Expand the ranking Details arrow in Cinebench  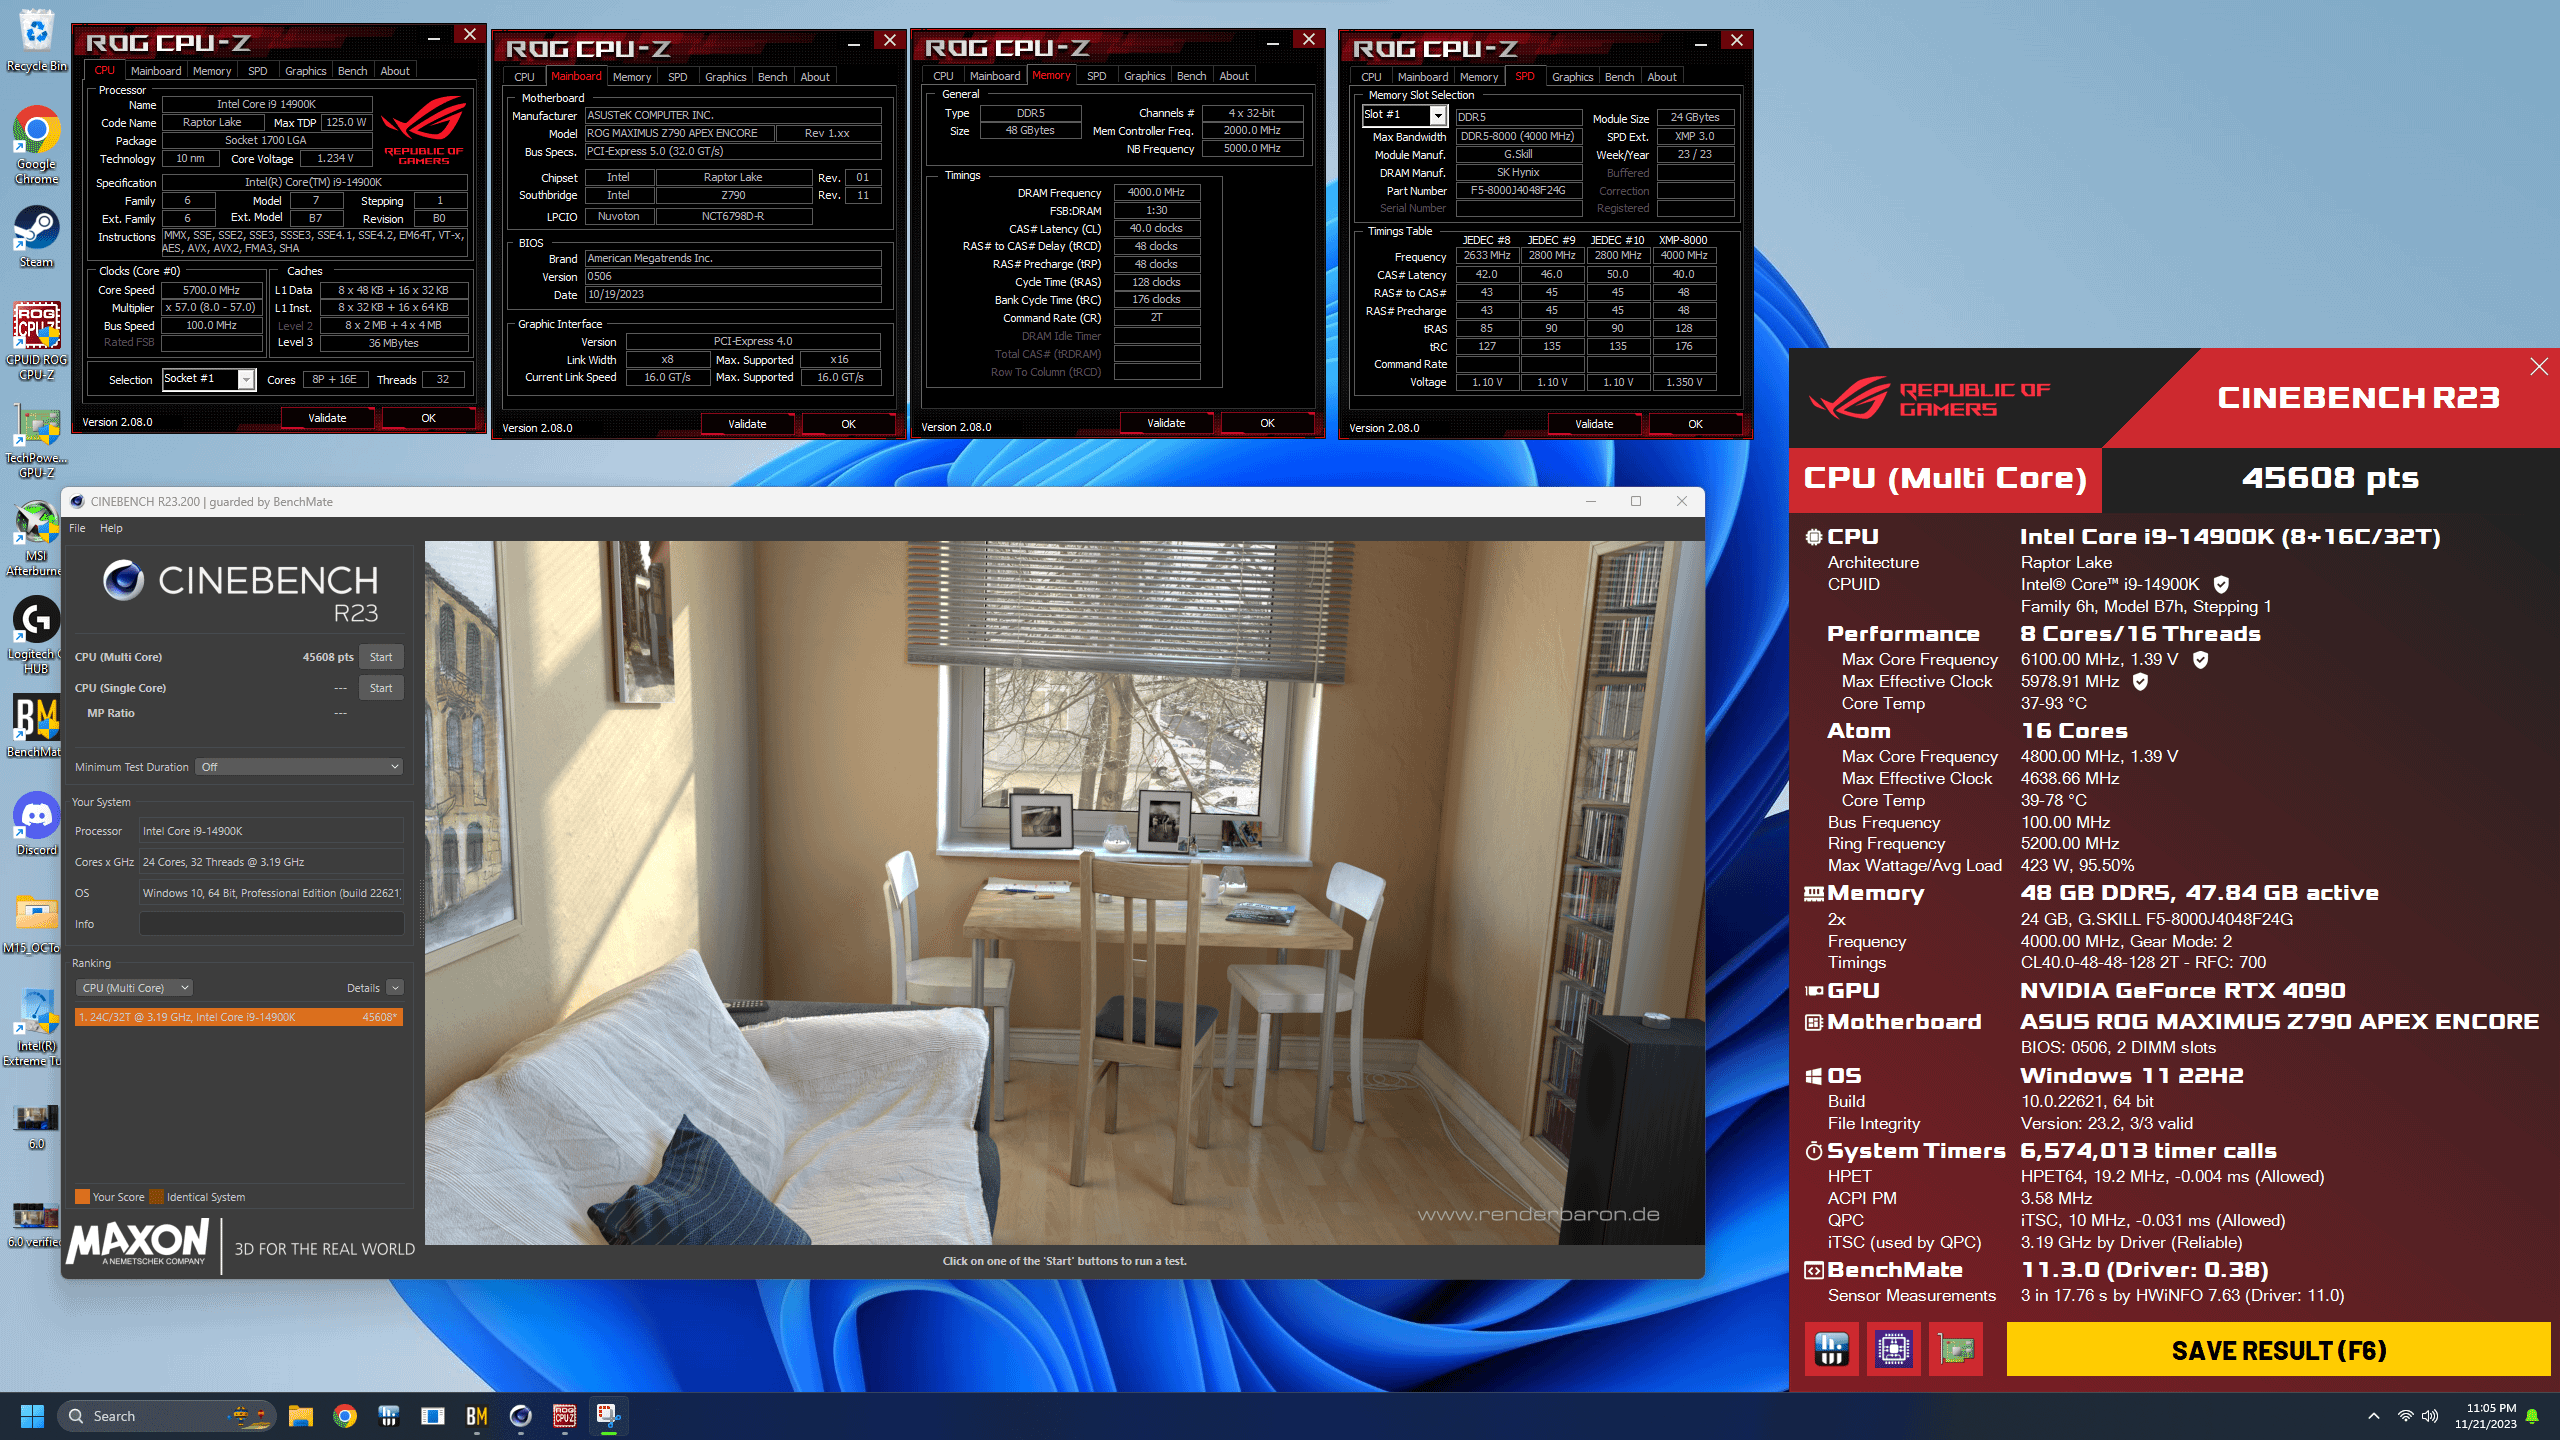pos(395,988)
